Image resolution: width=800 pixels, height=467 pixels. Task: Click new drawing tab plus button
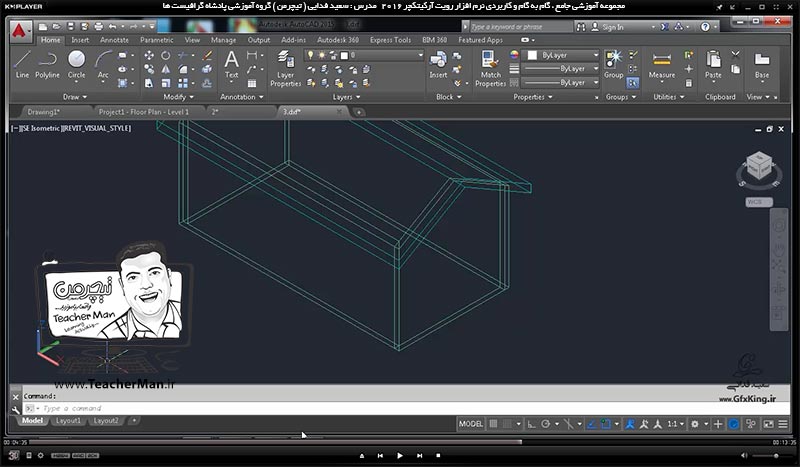tap(359, 112)
